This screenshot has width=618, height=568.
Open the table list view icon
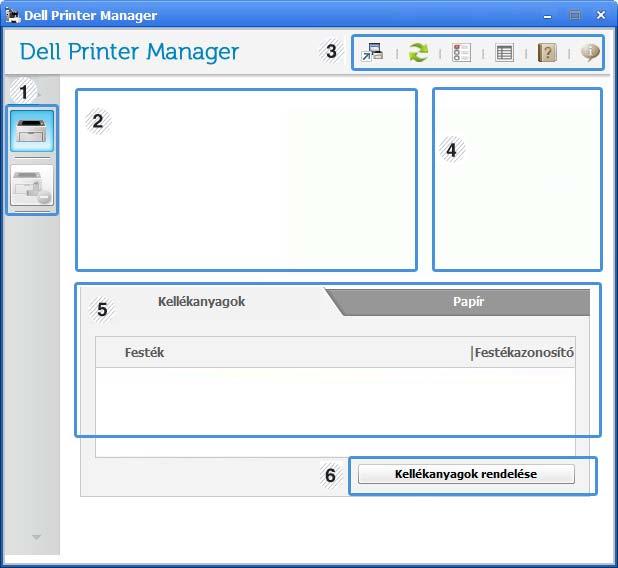[x=504, y=53]
